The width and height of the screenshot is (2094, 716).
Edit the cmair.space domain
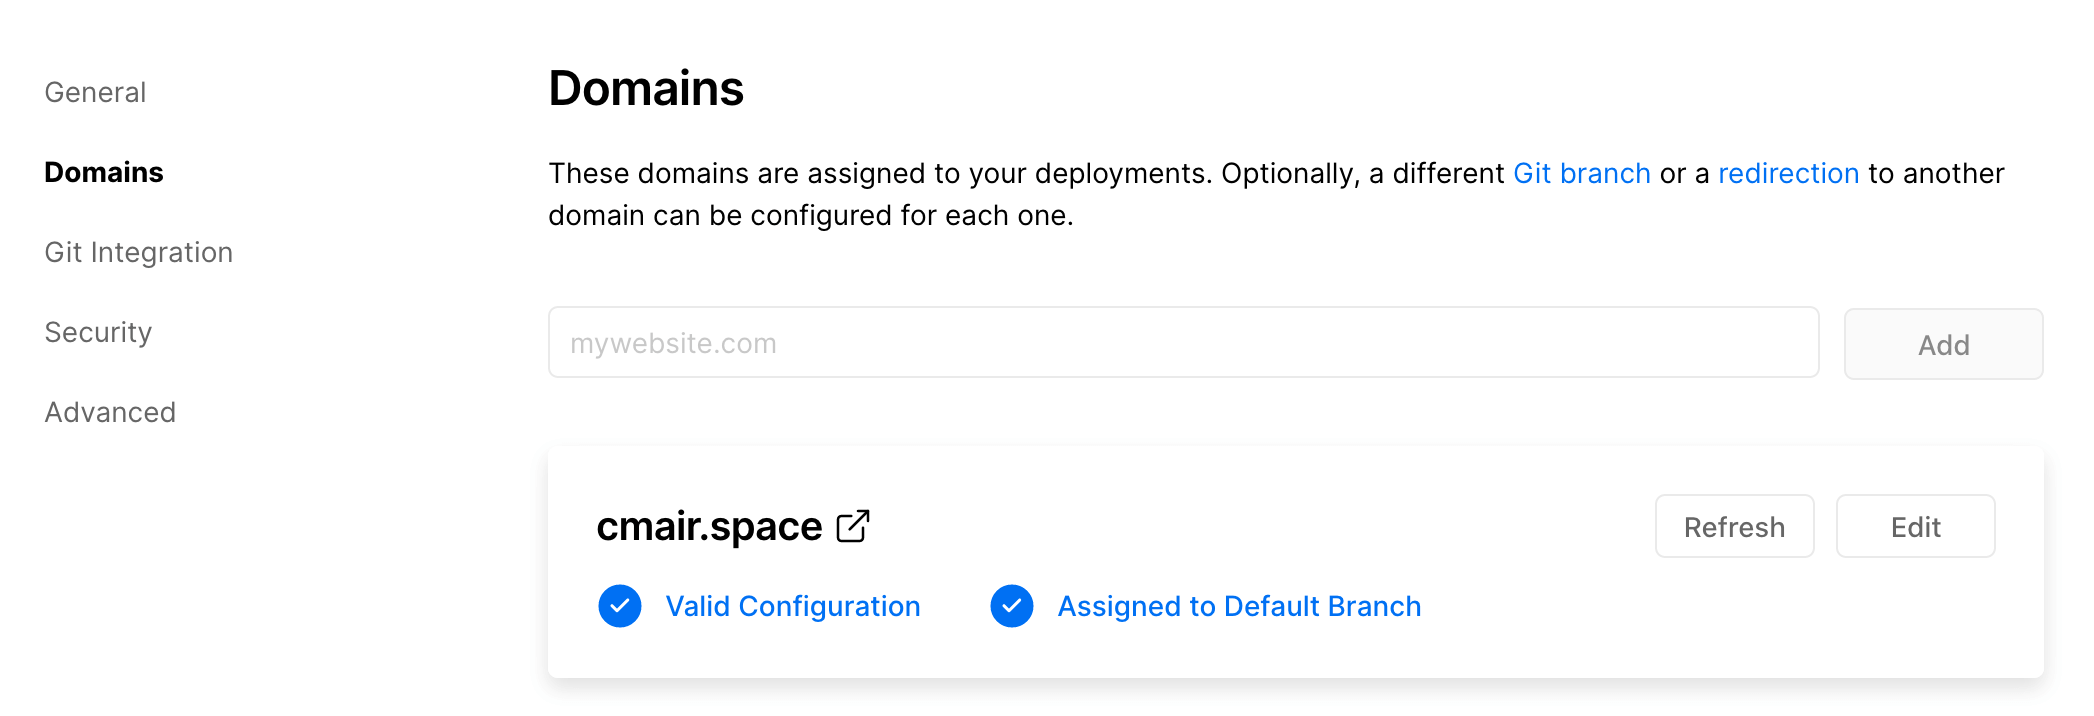tap(1915, 526)
